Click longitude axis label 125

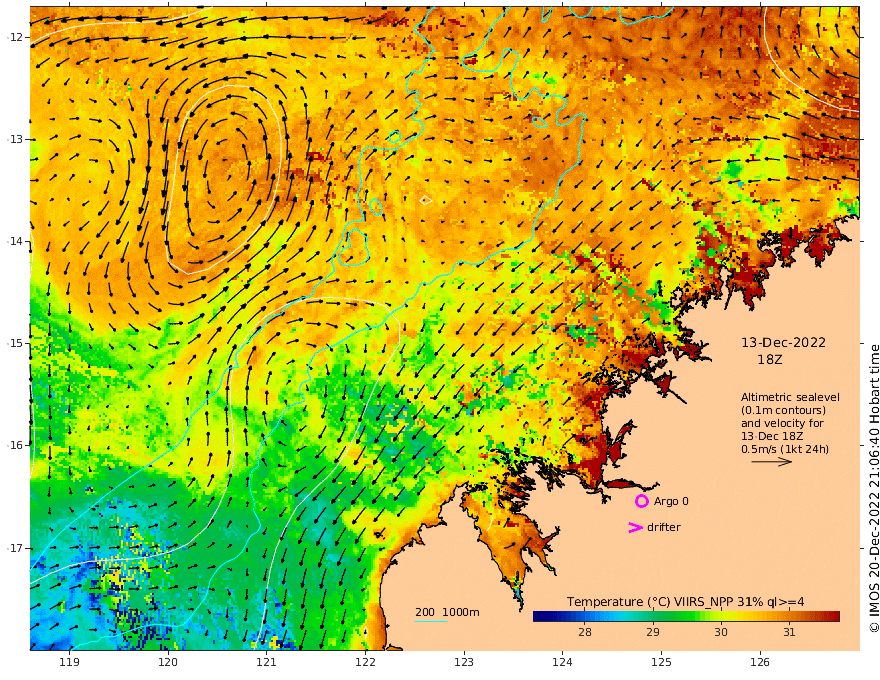click(x=662, y=662)
